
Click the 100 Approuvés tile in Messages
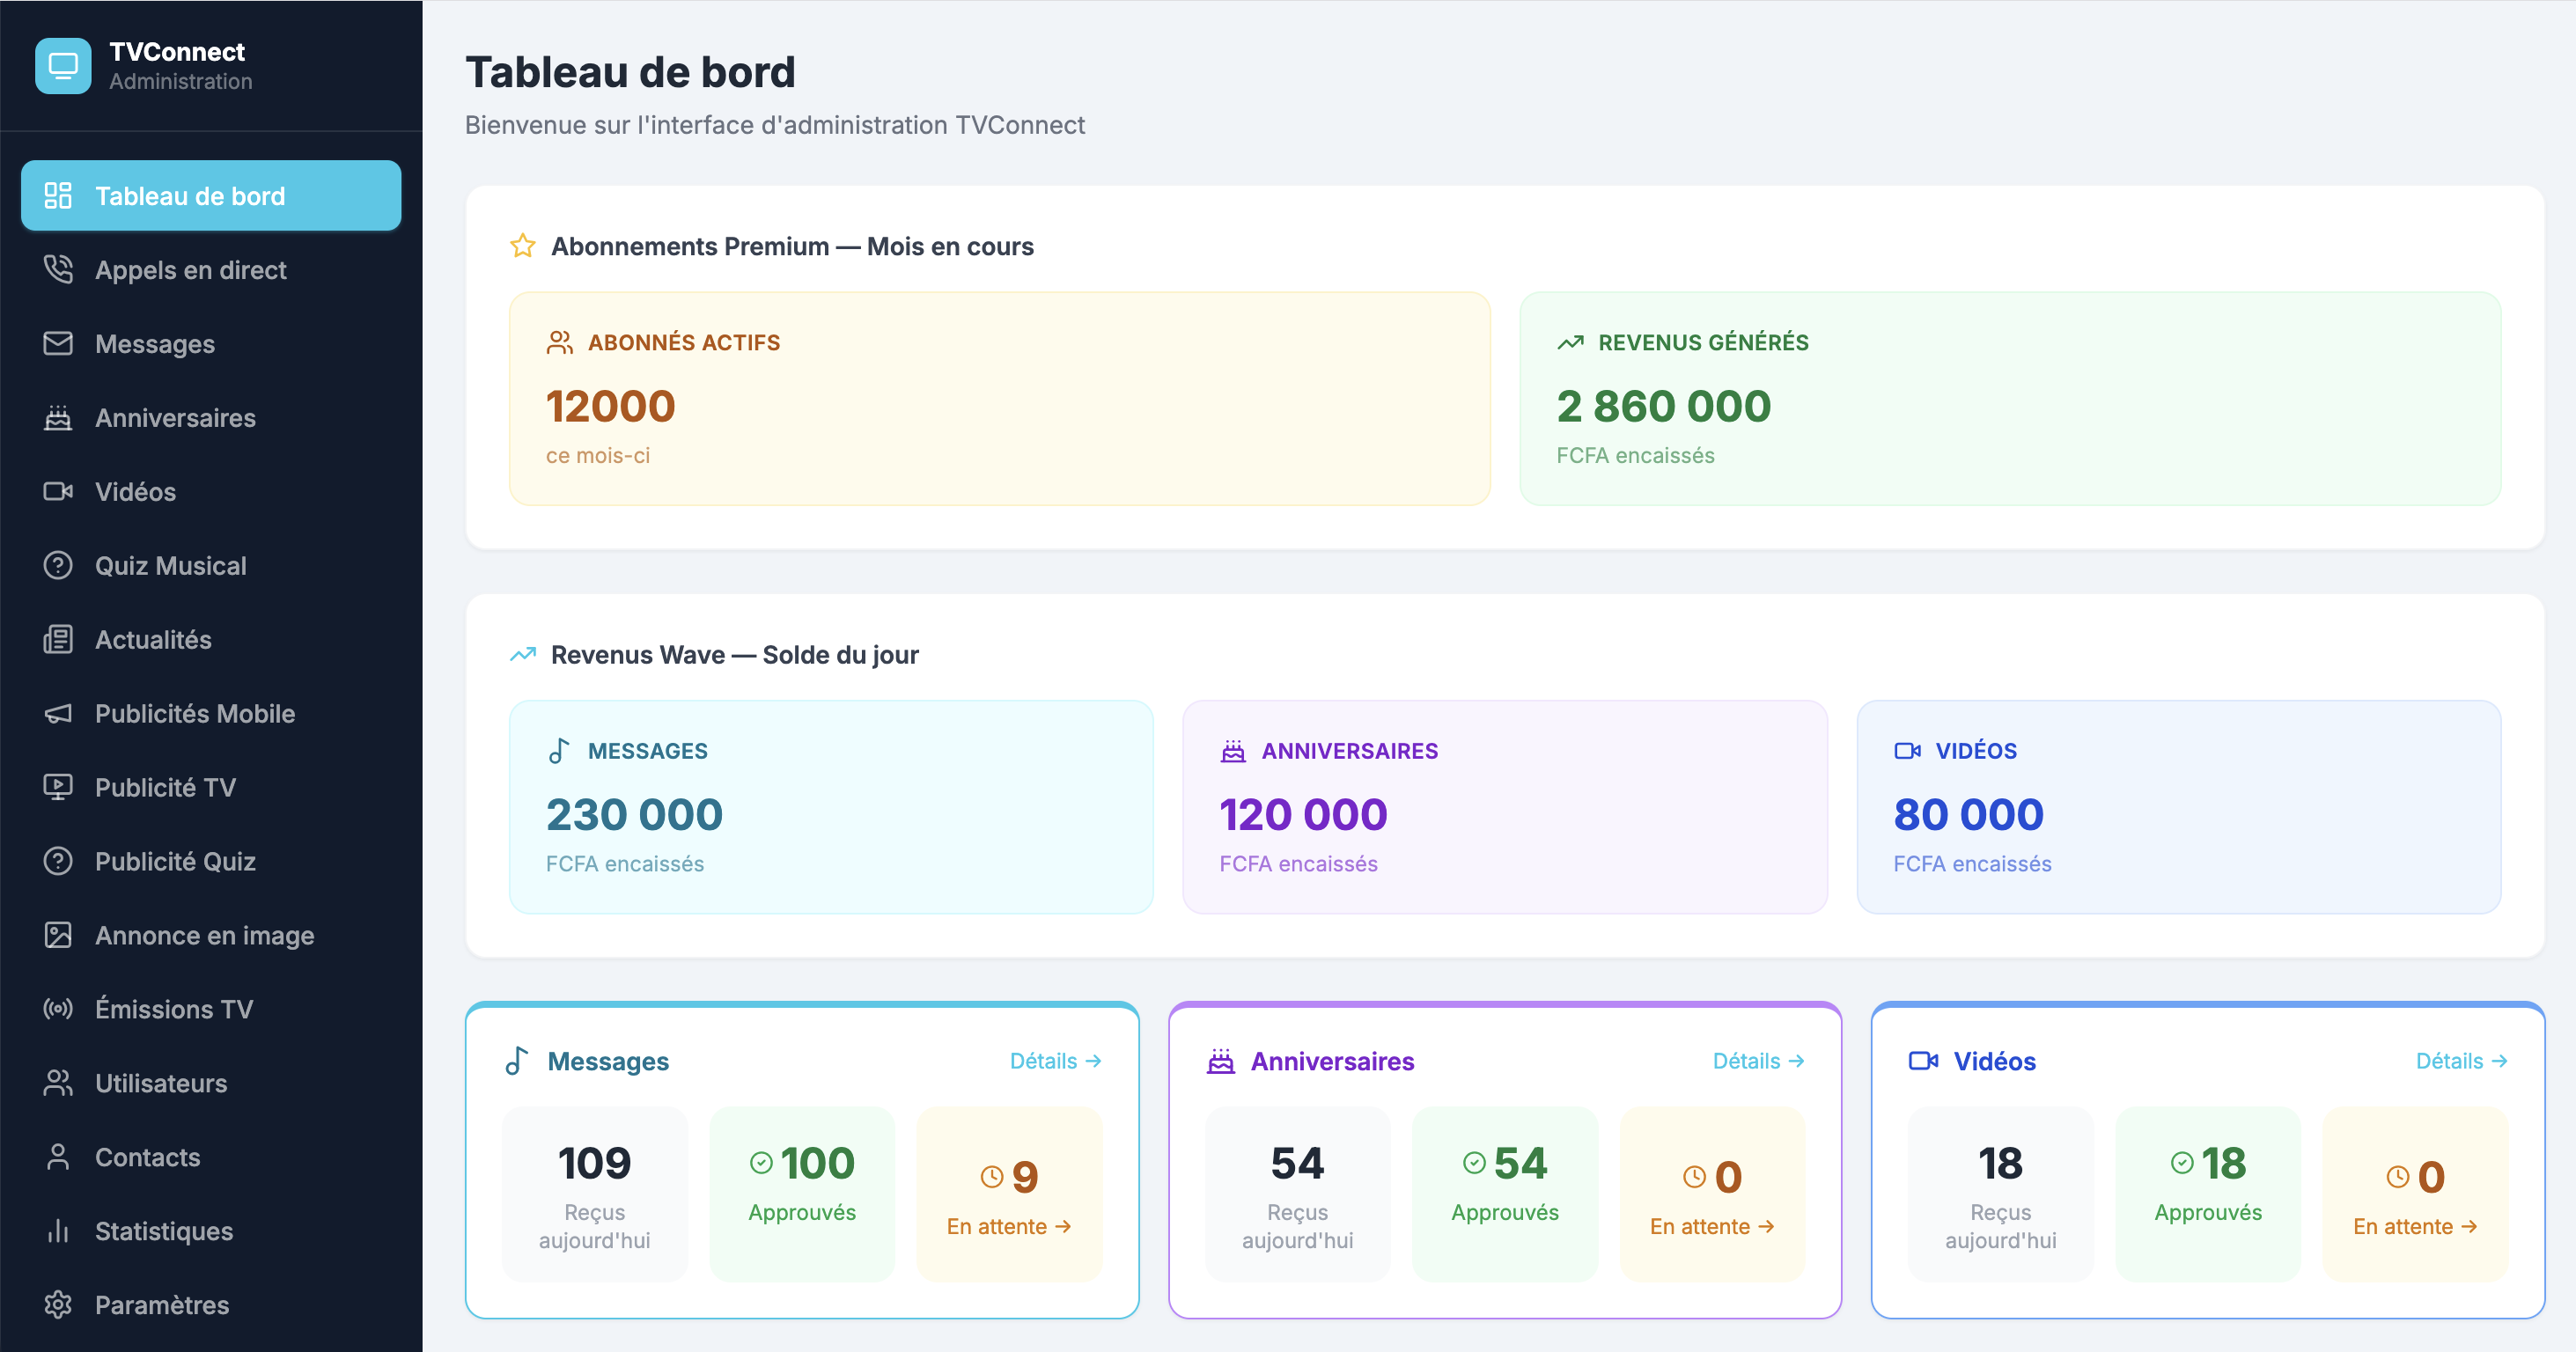pos(802,1195)
